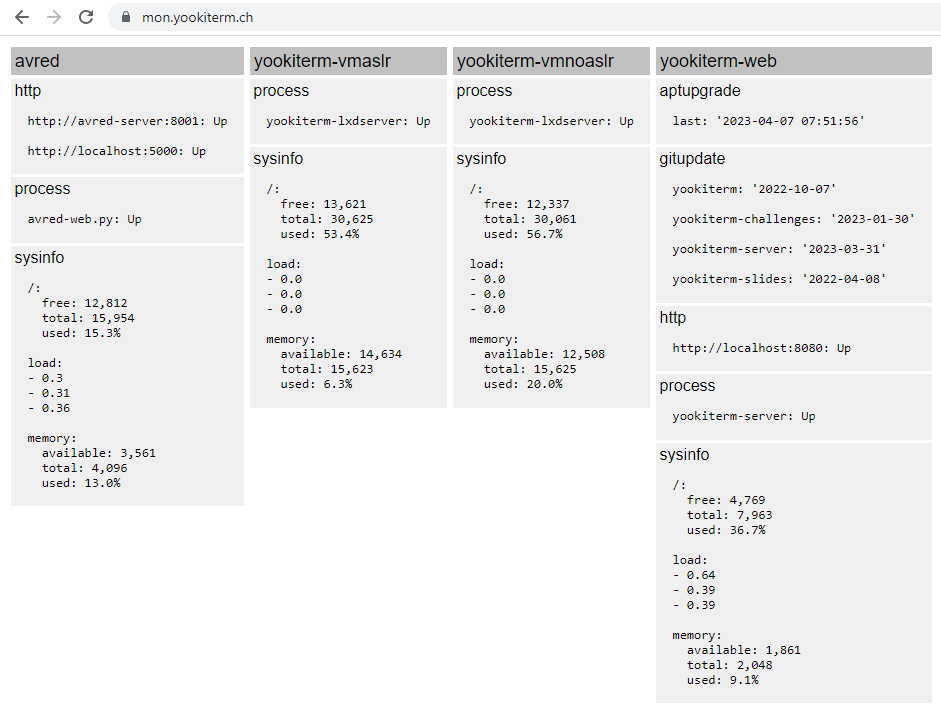Click vmaslr memory available 14,634
The image size is (941, 715).
click(341, 354)
